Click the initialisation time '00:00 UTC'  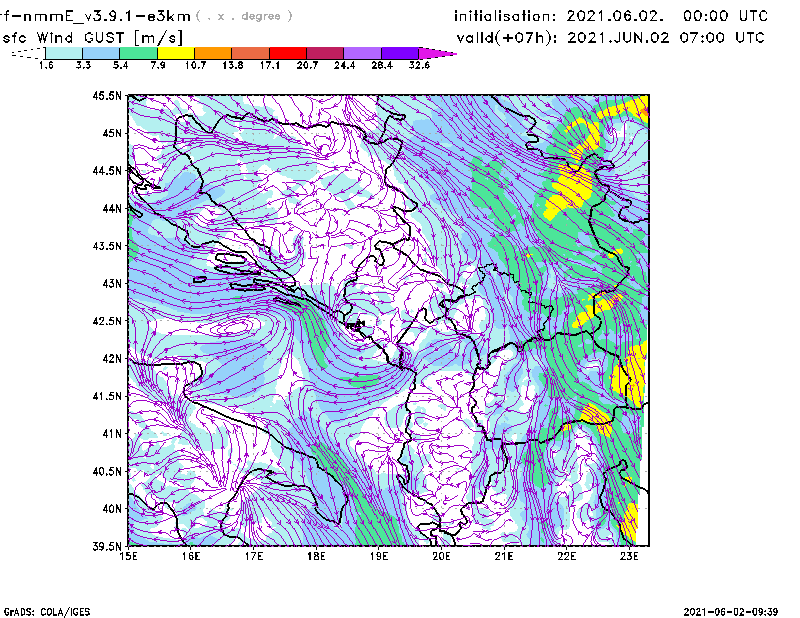[x=725, y=16]
